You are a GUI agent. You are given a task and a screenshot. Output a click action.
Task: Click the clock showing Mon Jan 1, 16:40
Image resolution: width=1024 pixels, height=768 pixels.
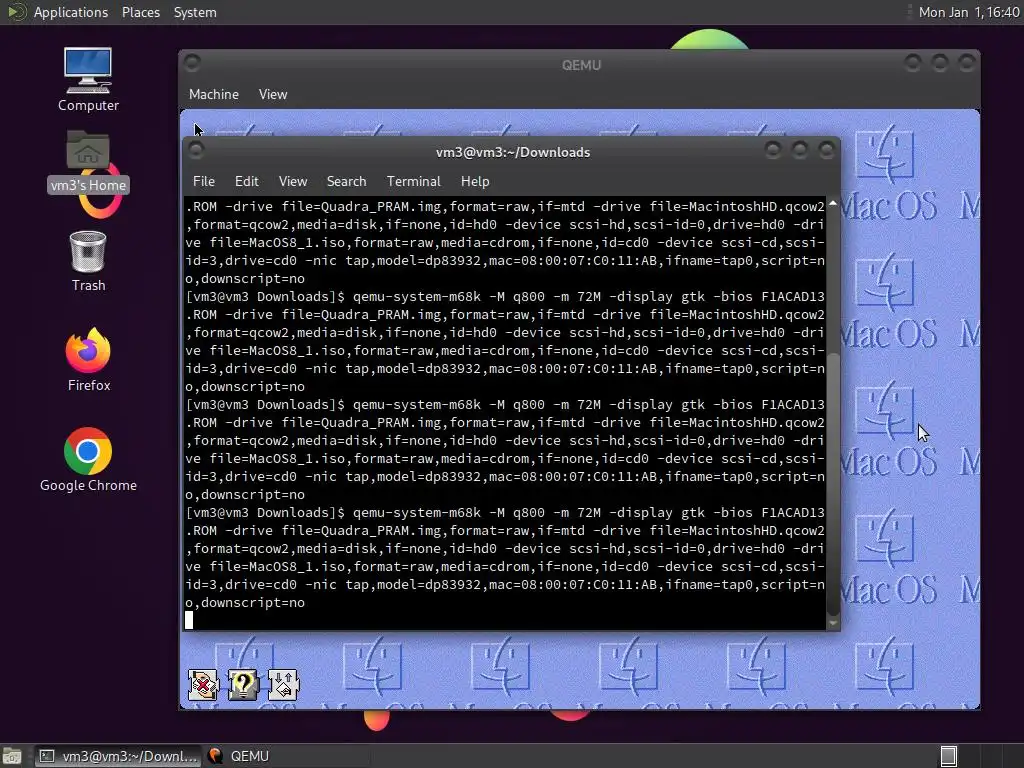pos(968,12)
